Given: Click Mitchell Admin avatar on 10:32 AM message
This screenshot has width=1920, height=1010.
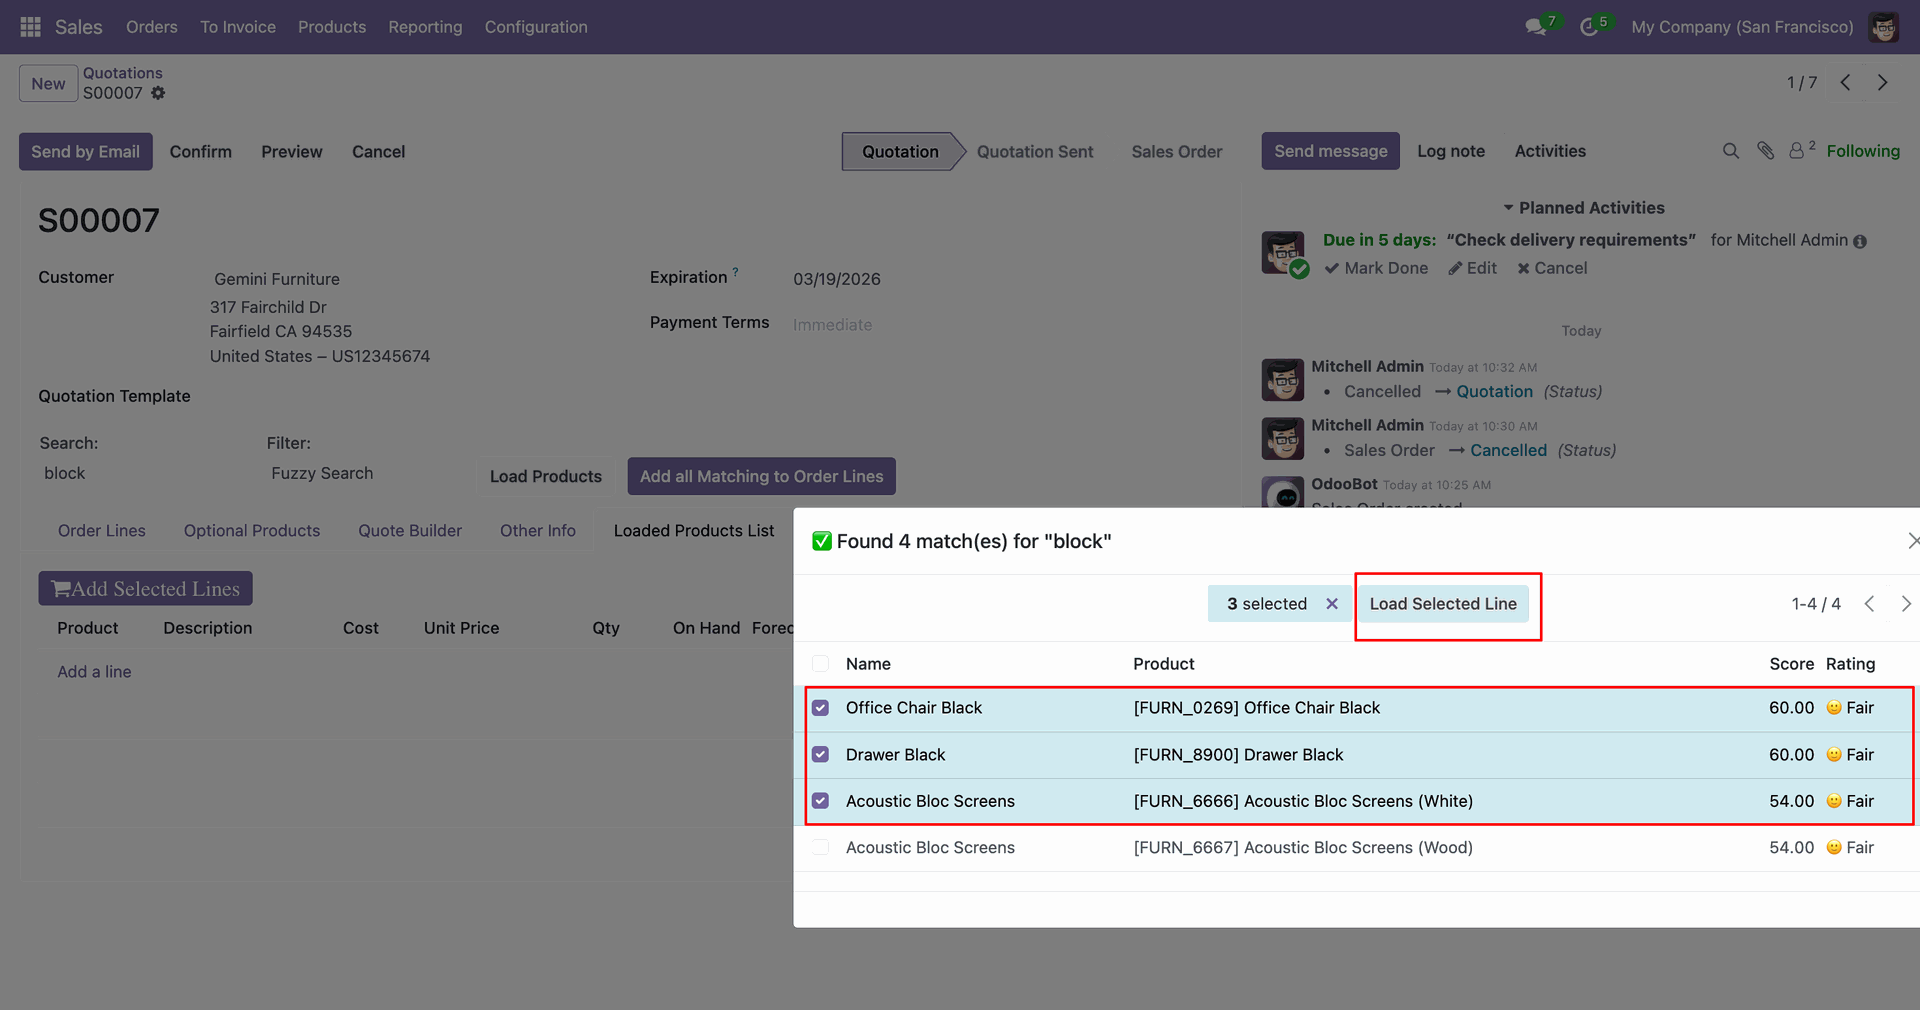Looking at the screenshot, I should point(1283,380).
